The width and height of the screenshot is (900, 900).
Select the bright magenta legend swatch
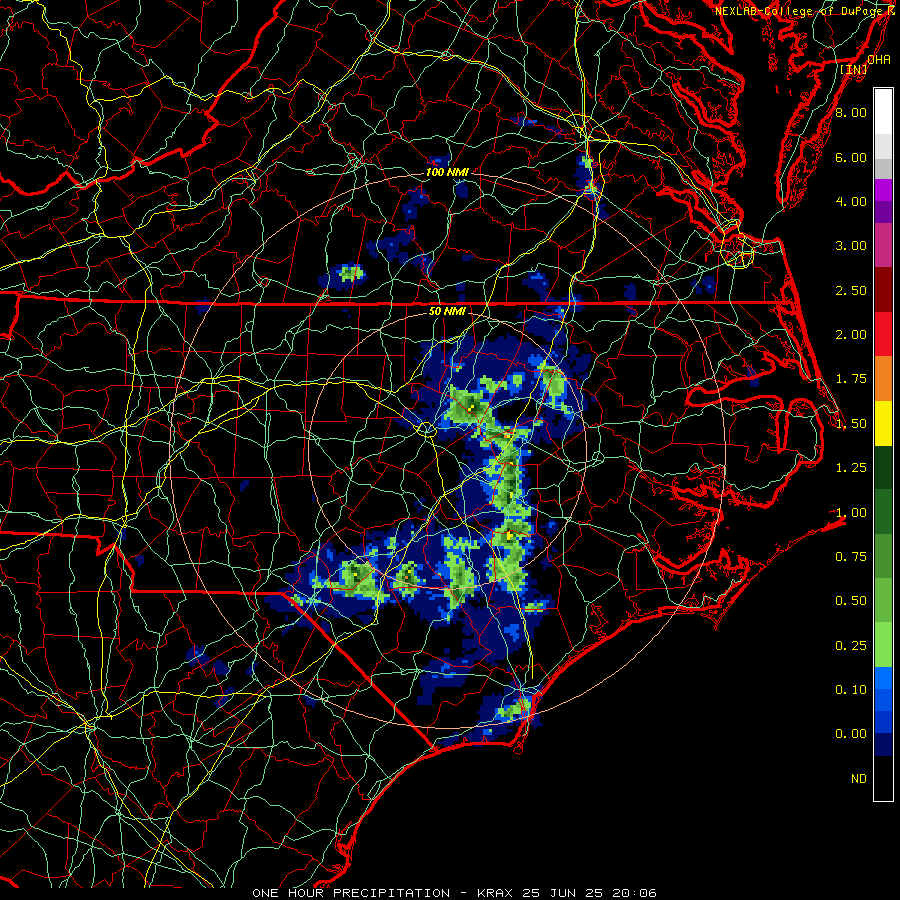883,190
